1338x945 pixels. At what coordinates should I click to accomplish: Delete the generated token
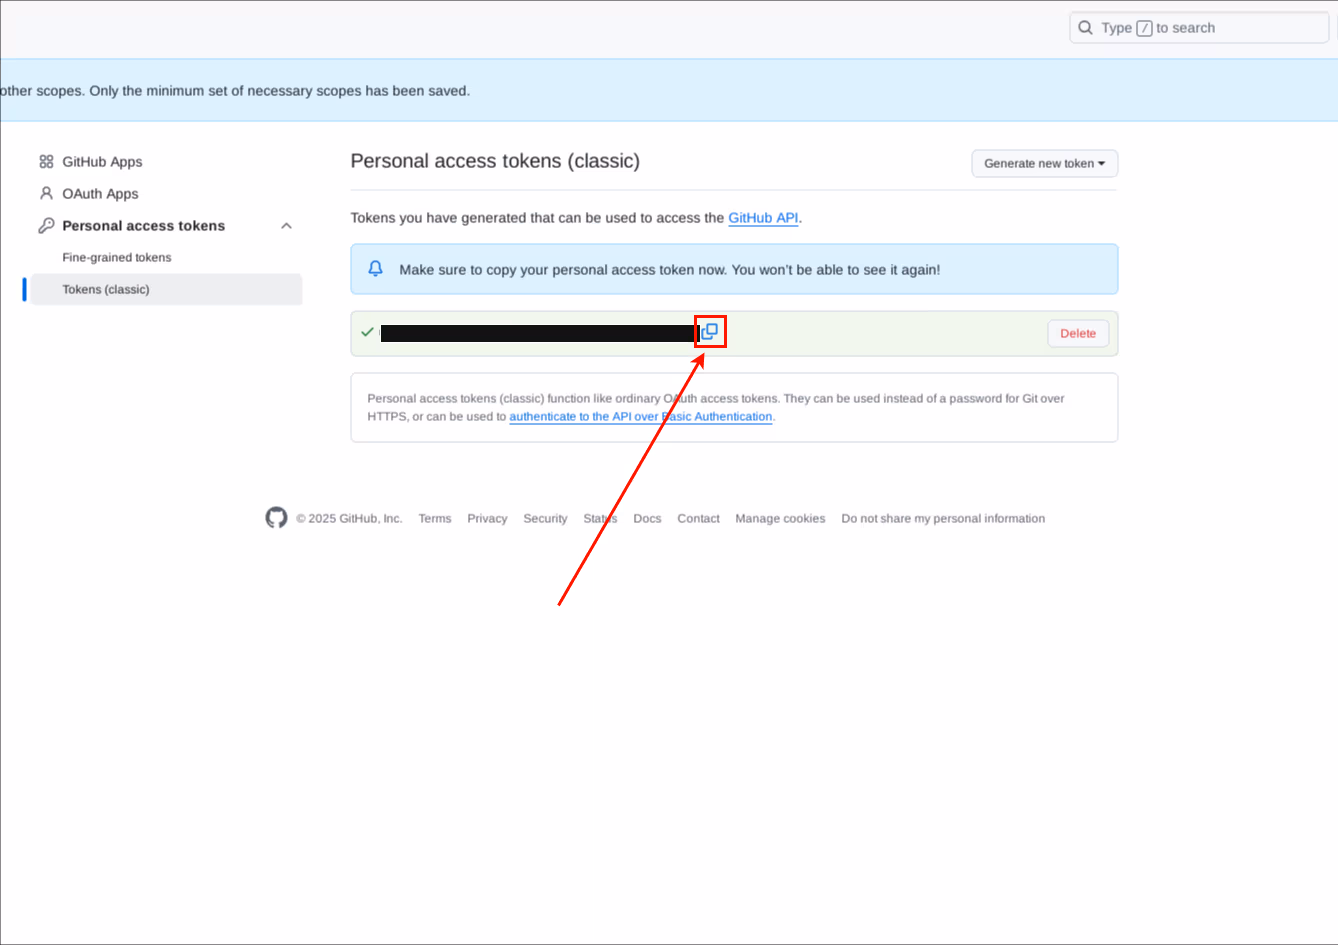(1077, 334)
